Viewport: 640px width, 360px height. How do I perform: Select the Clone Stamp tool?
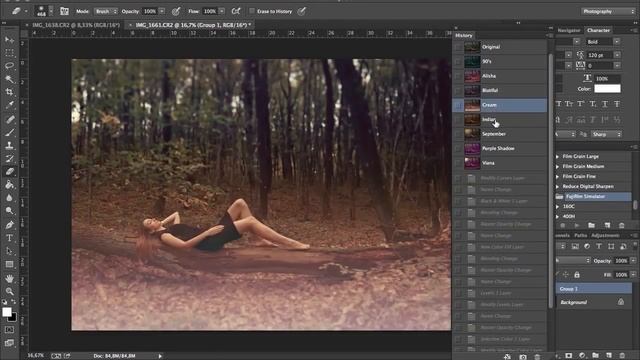coord(9,145)
